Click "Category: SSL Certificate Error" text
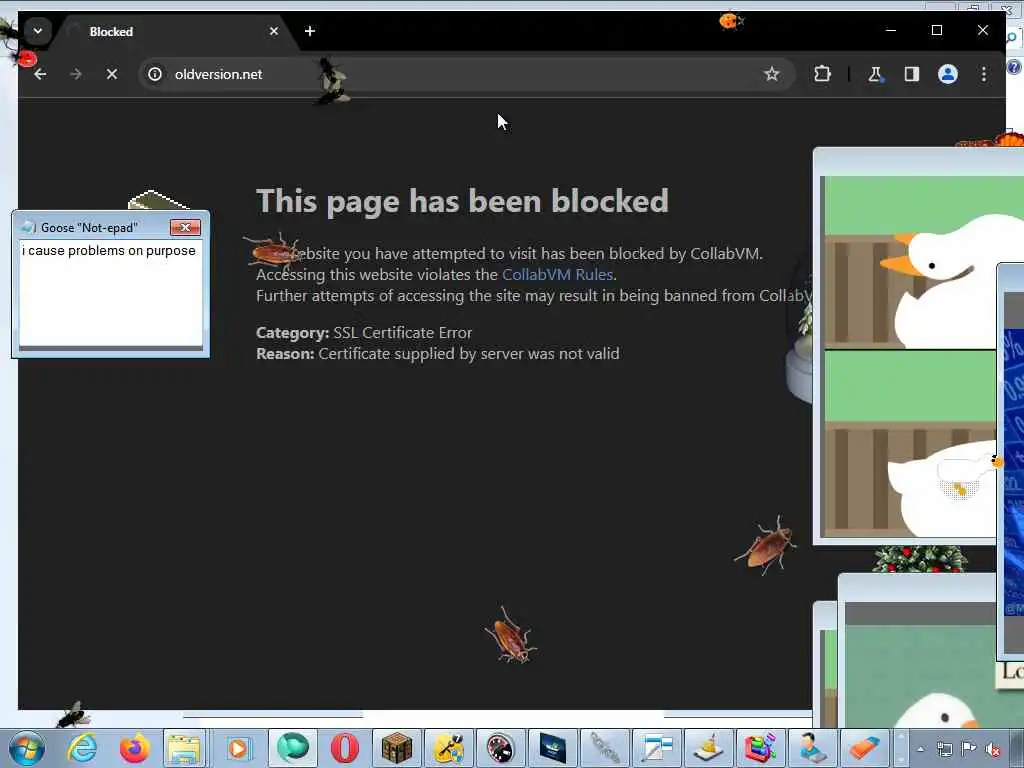 click(x=364, y=332)
